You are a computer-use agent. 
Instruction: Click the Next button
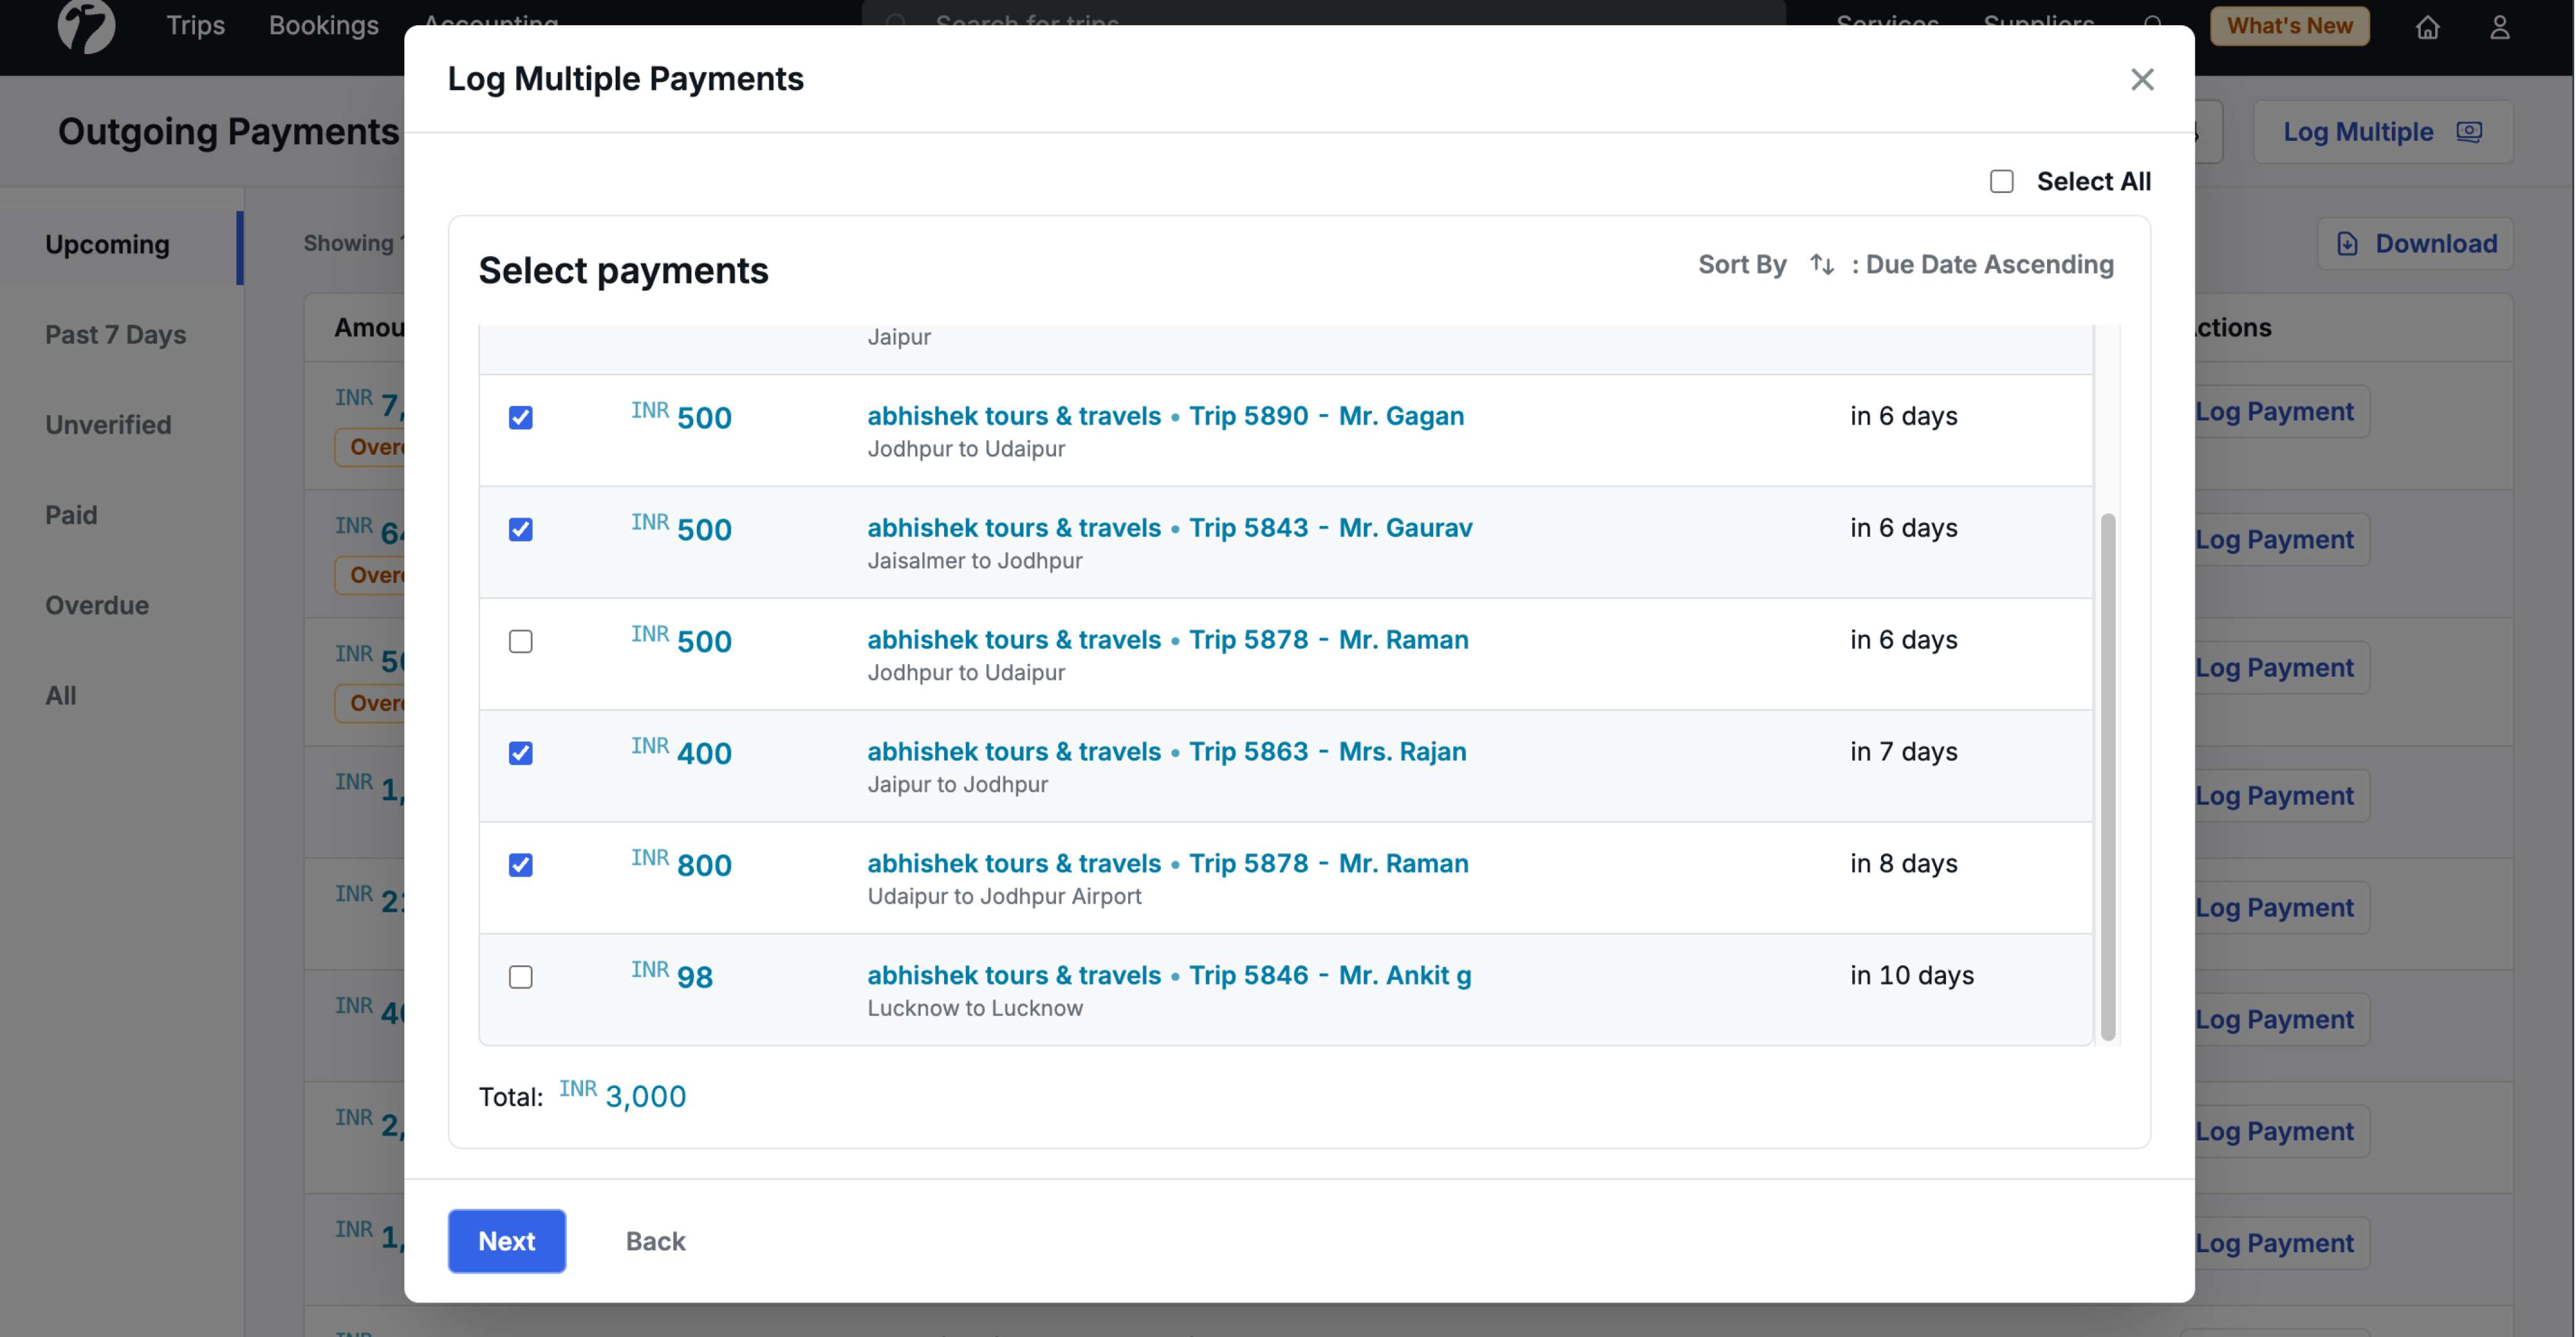506,1240
